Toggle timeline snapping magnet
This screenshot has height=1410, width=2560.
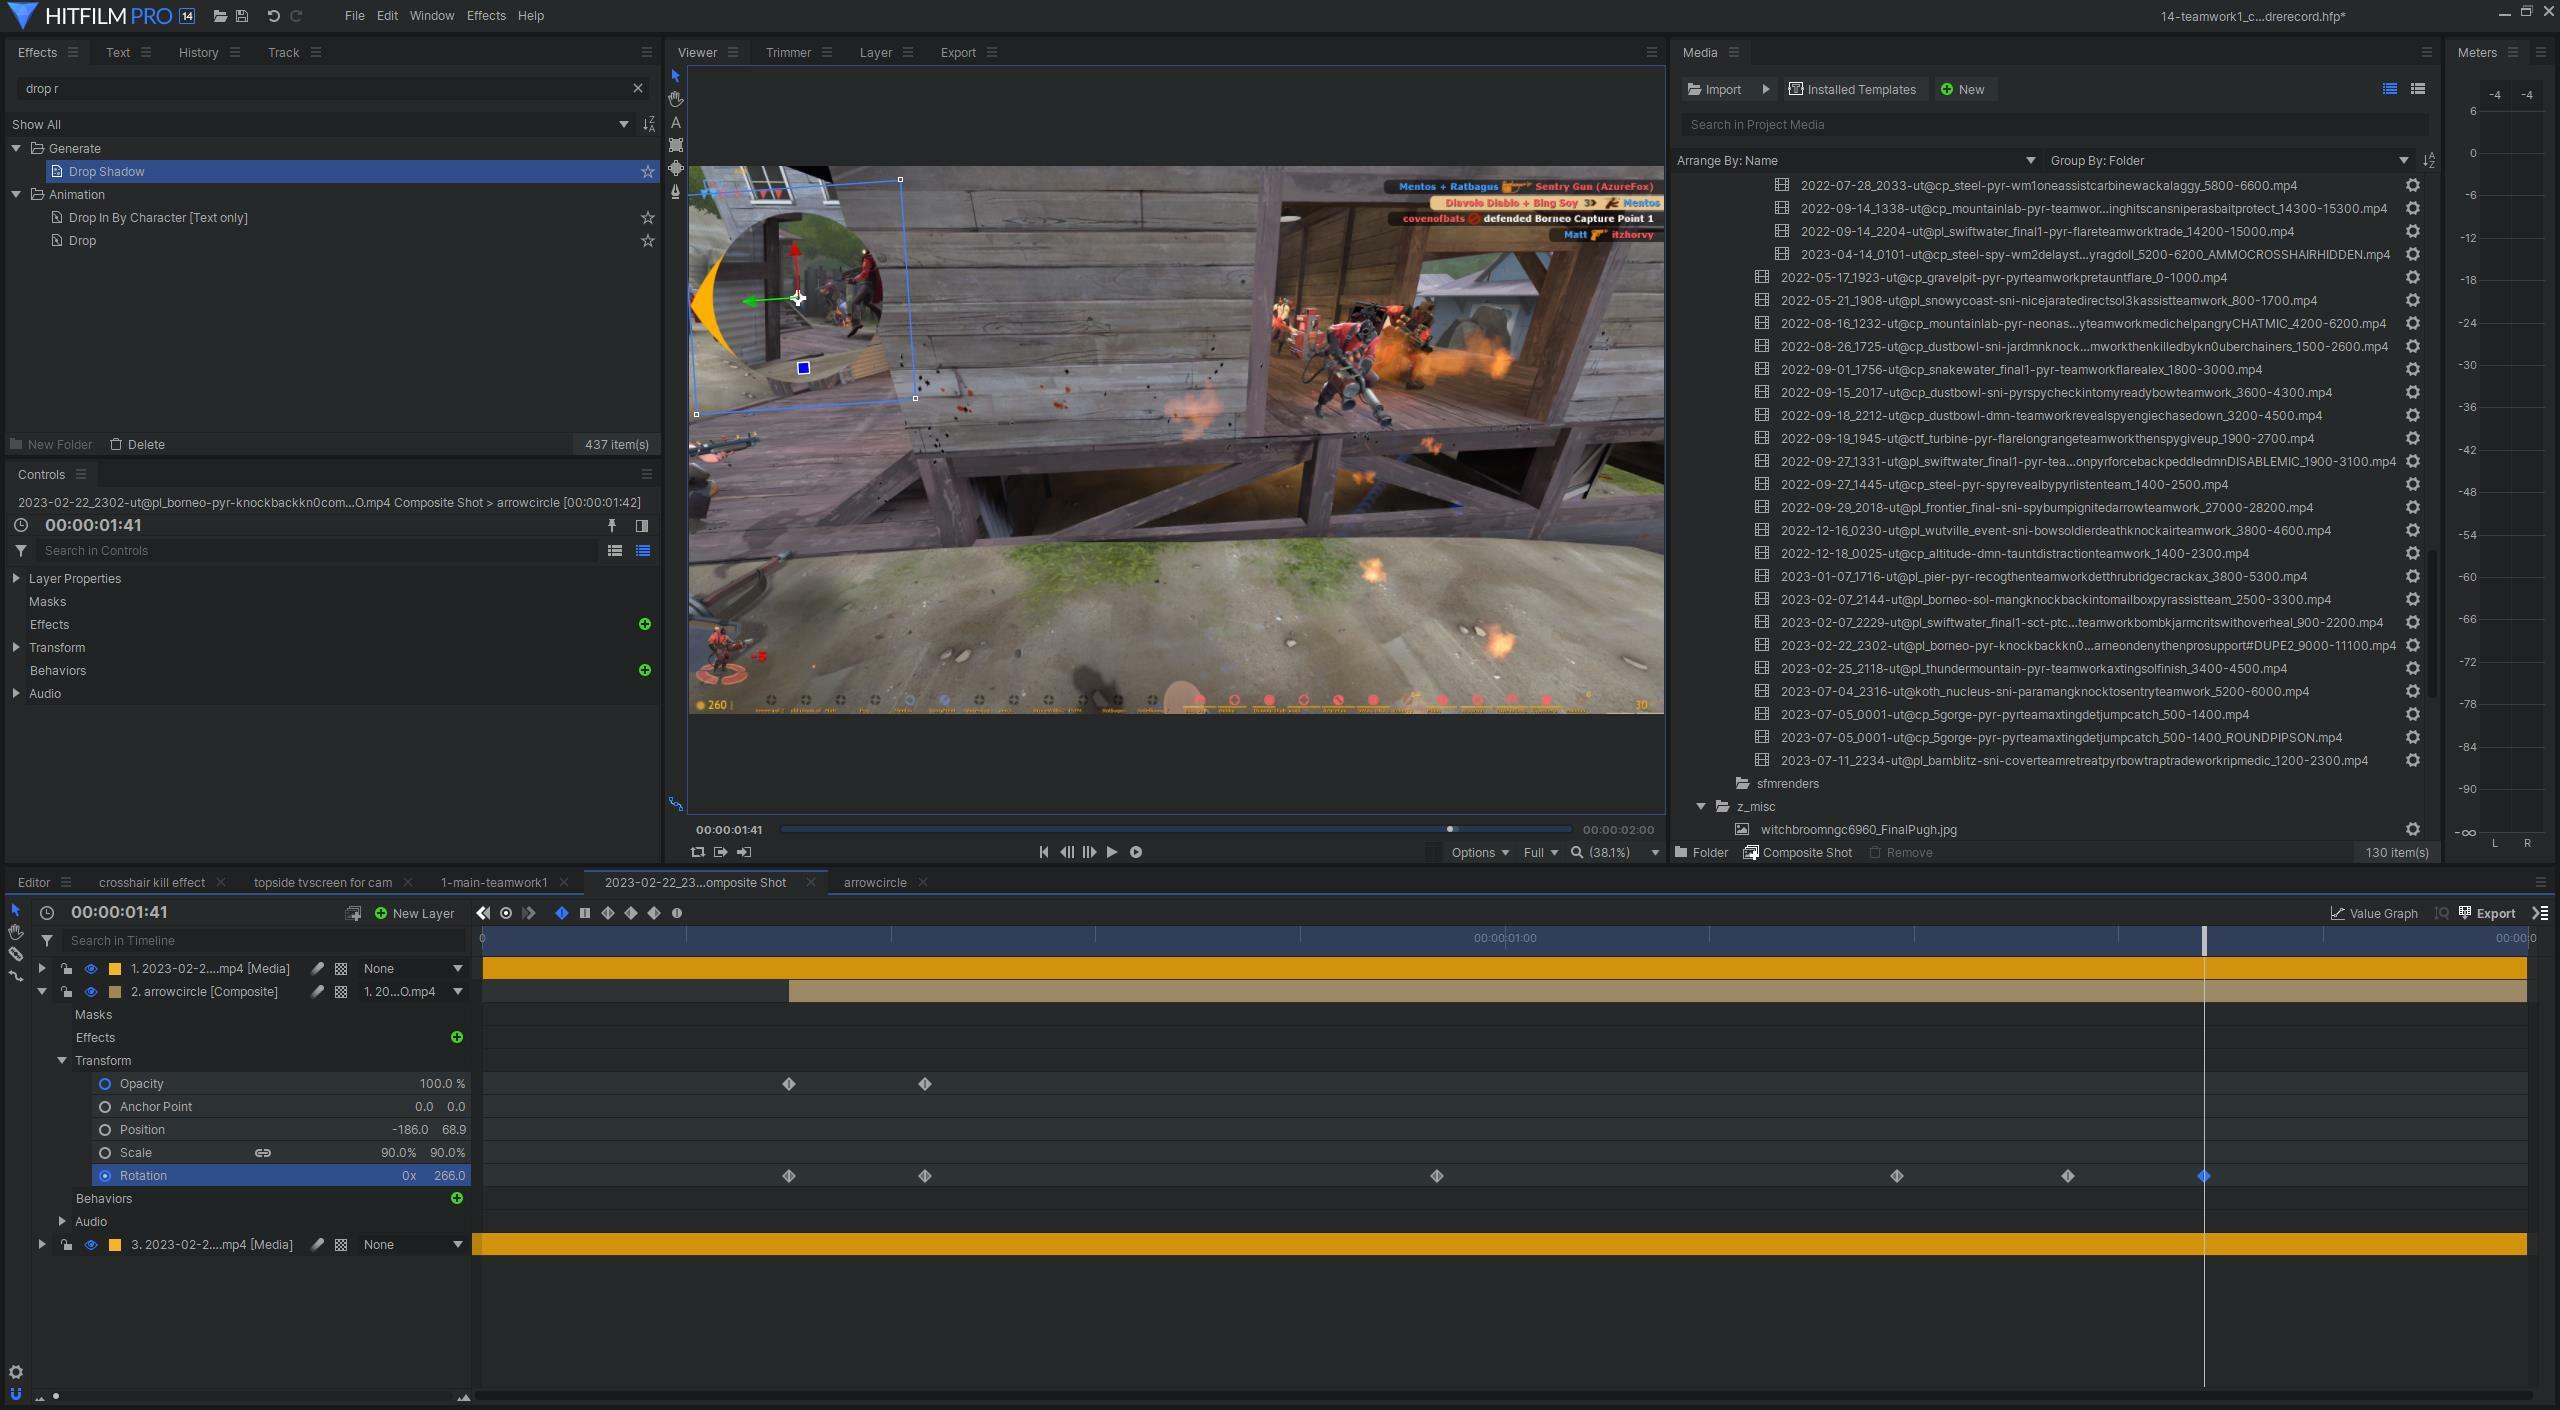(x=15, y=1393)
